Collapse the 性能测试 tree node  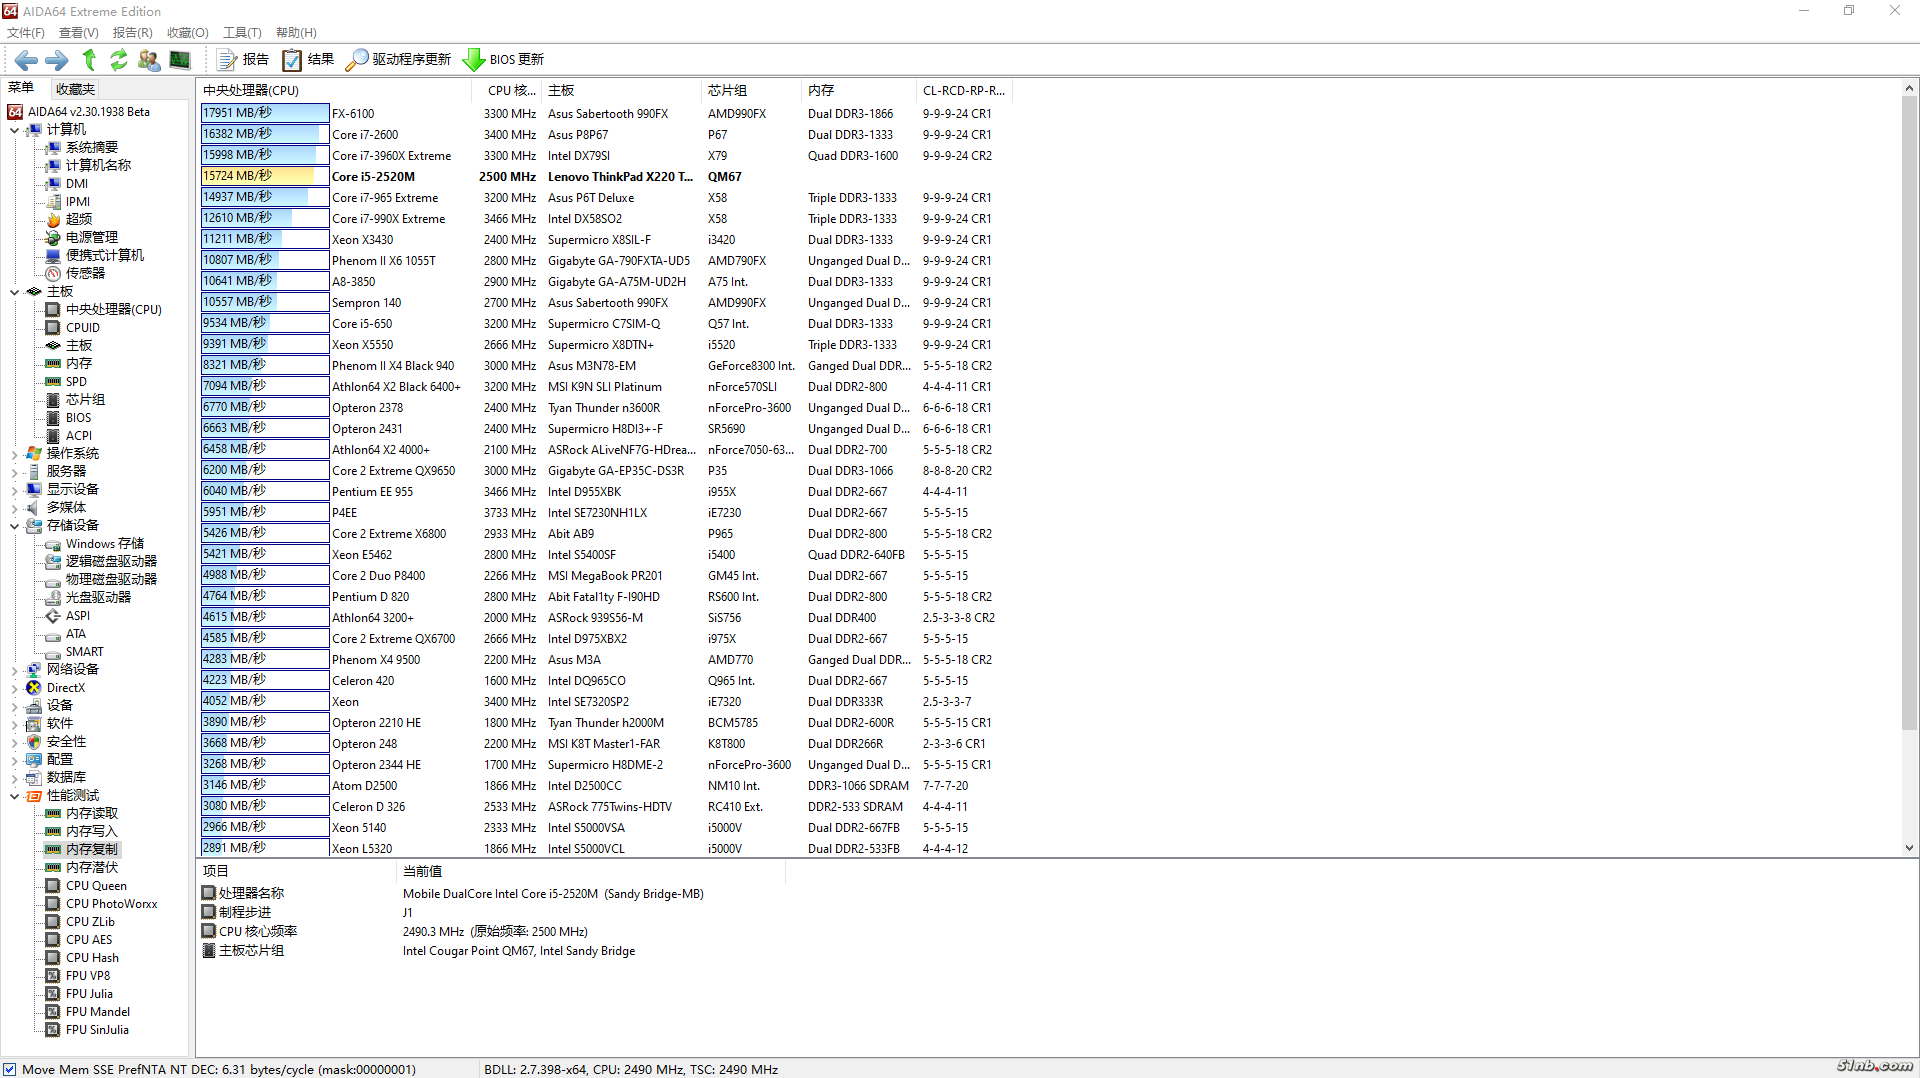click(14, 796)
